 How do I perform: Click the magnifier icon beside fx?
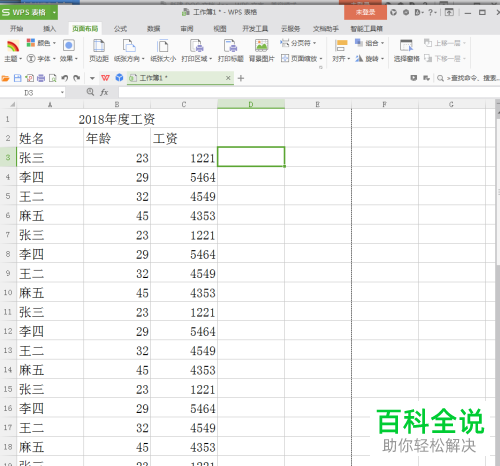click(90, 92)
